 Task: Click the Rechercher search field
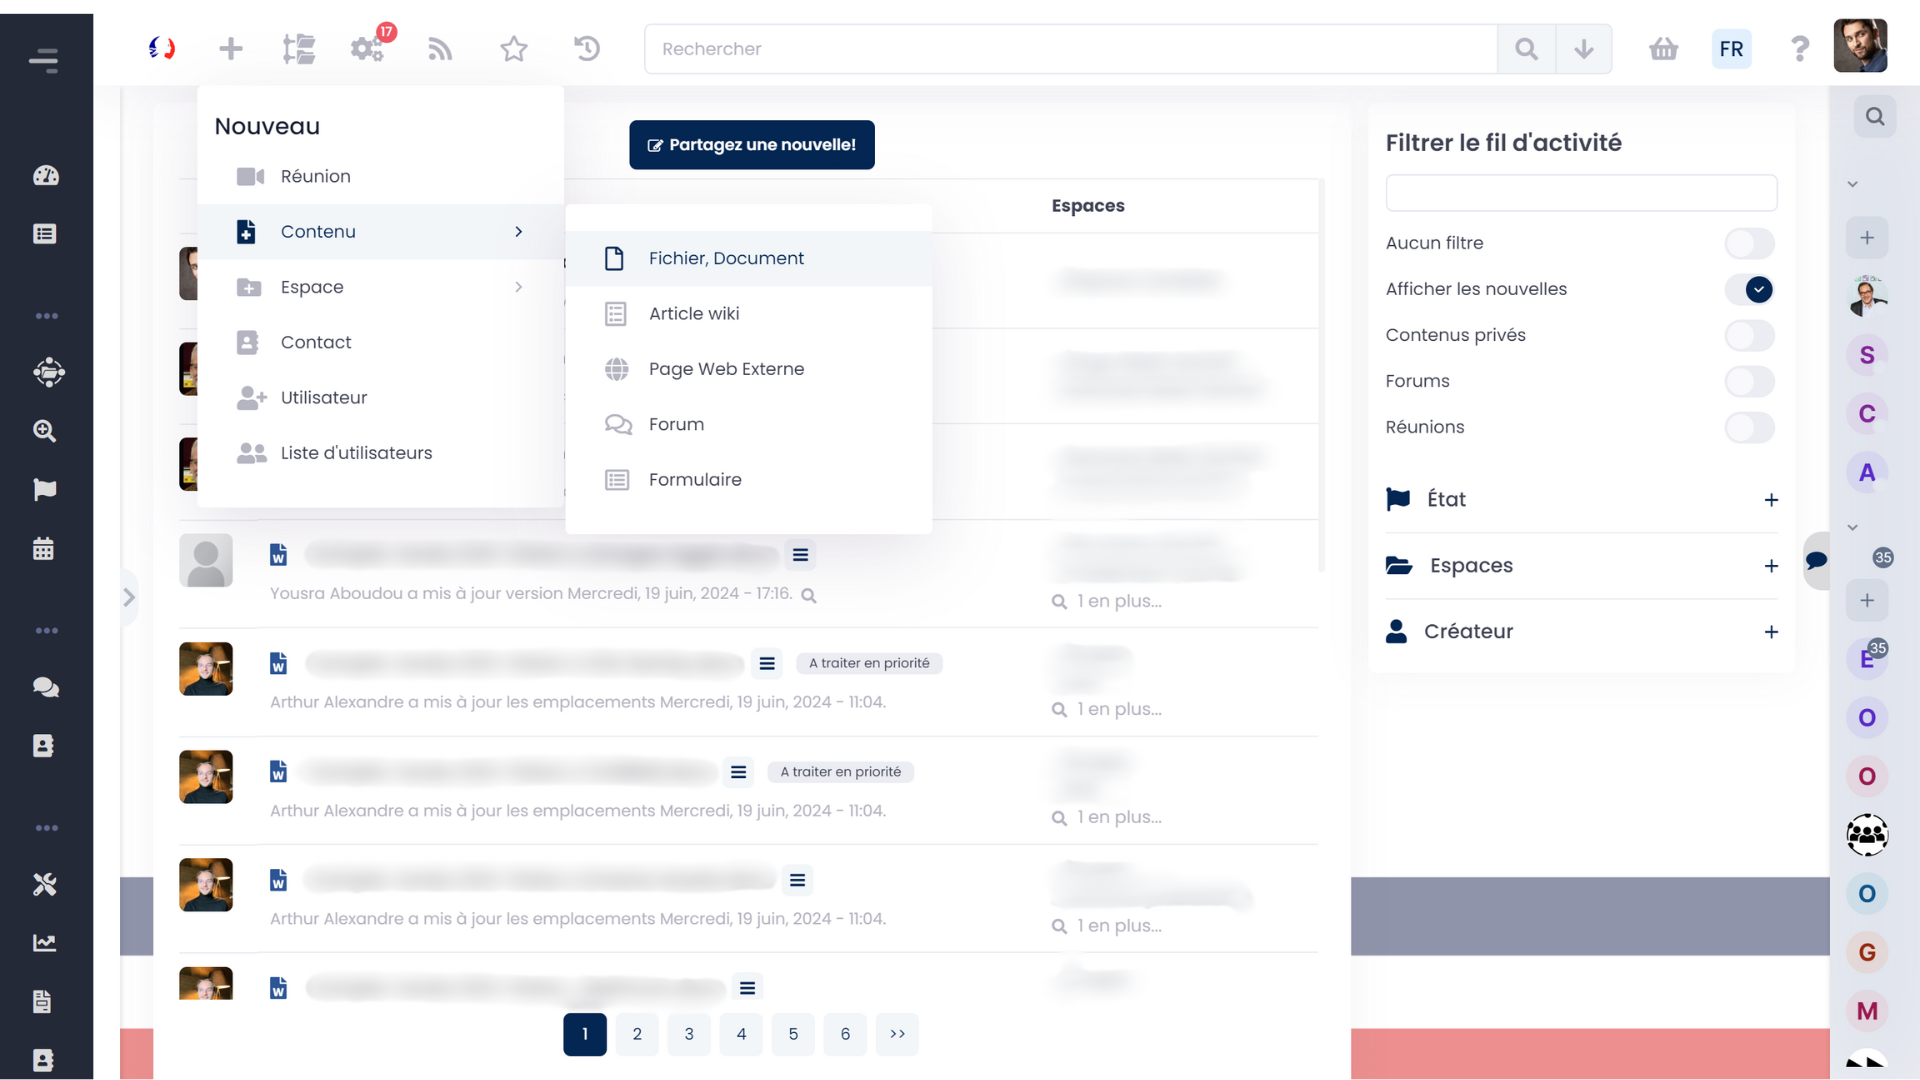point(1070,49)
